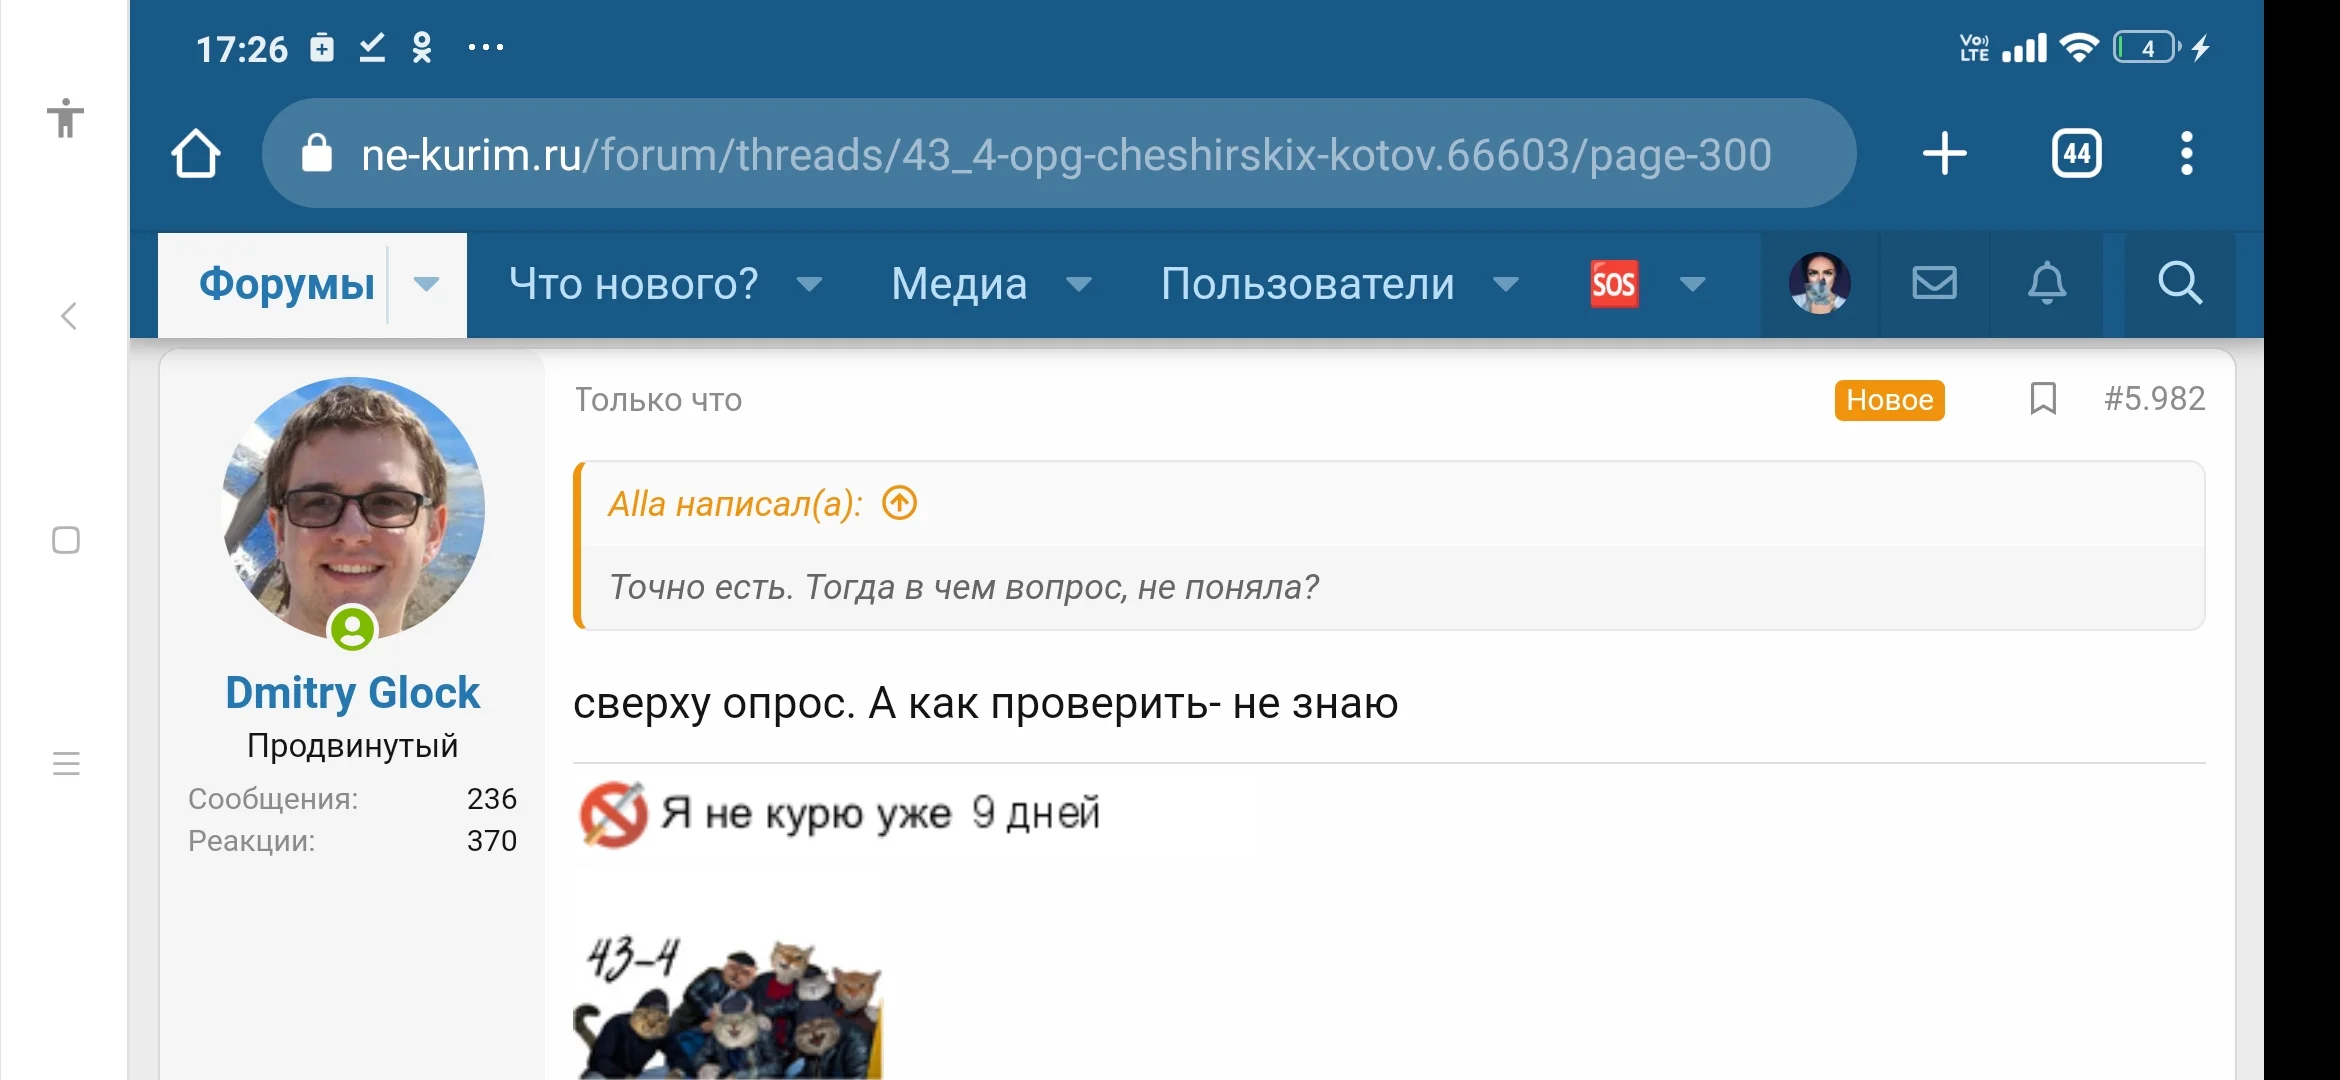Click the red SOS icon in the navbar

click(x=1613, y=284)
